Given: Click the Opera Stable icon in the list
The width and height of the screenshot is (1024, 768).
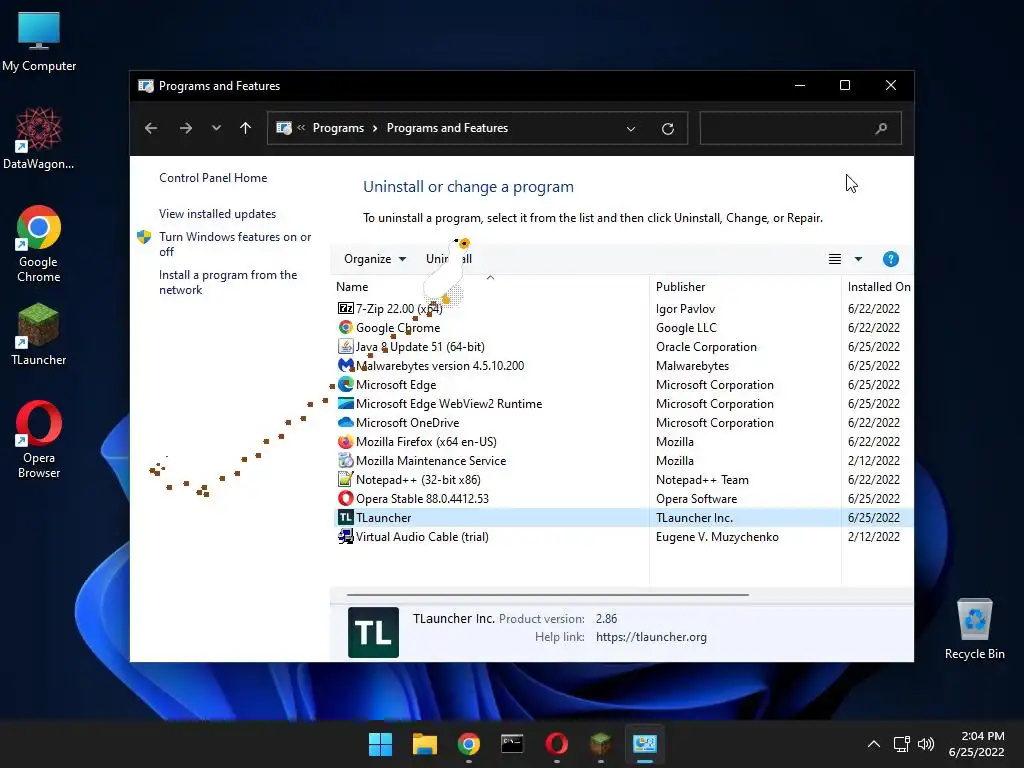Looking at the screenshot, I should (345, 498).
